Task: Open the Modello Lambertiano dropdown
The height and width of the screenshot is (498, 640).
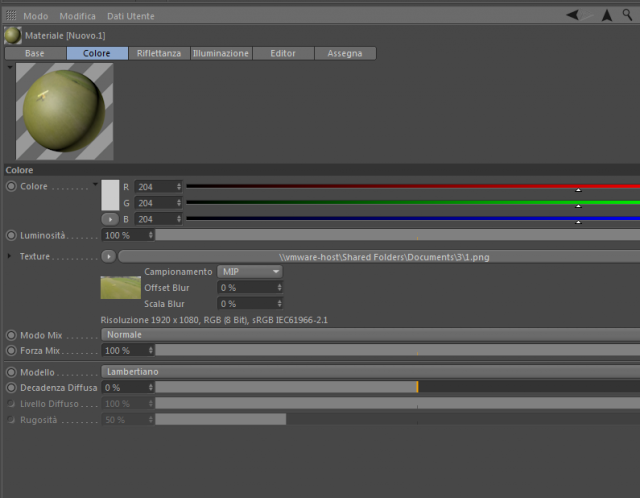Action: (371, 371)
